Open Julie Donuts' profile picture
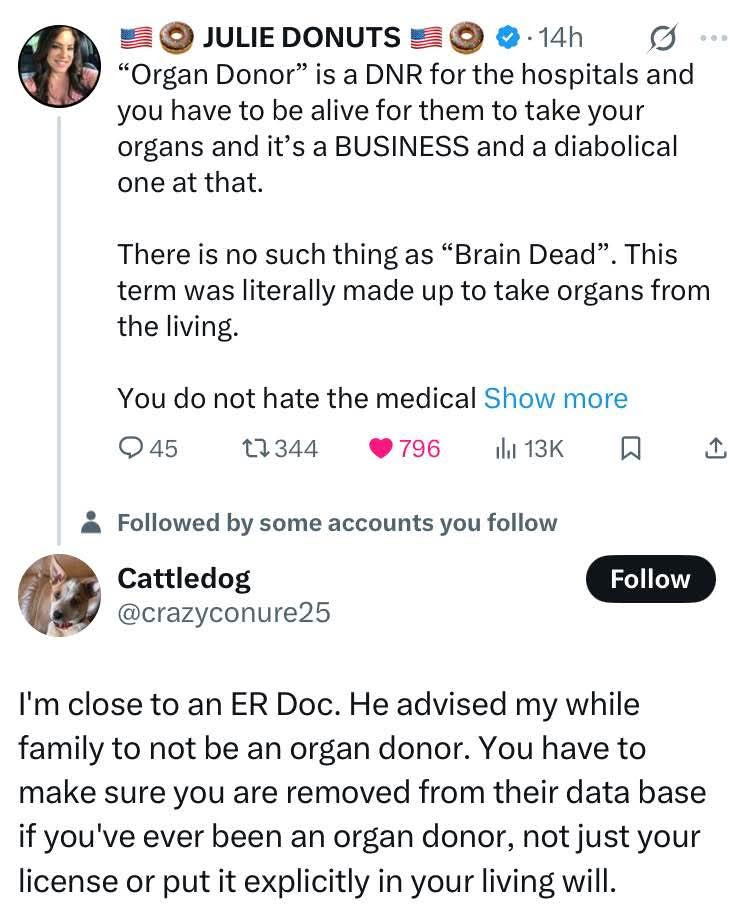The height and width of the screenshot is (922, 750). click(x=60, y=66)
